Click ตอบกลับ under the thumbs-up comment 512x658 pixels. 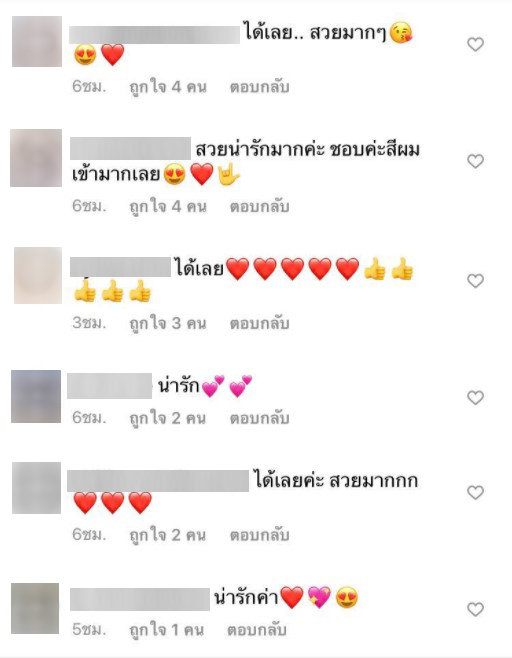coord(259,323)
